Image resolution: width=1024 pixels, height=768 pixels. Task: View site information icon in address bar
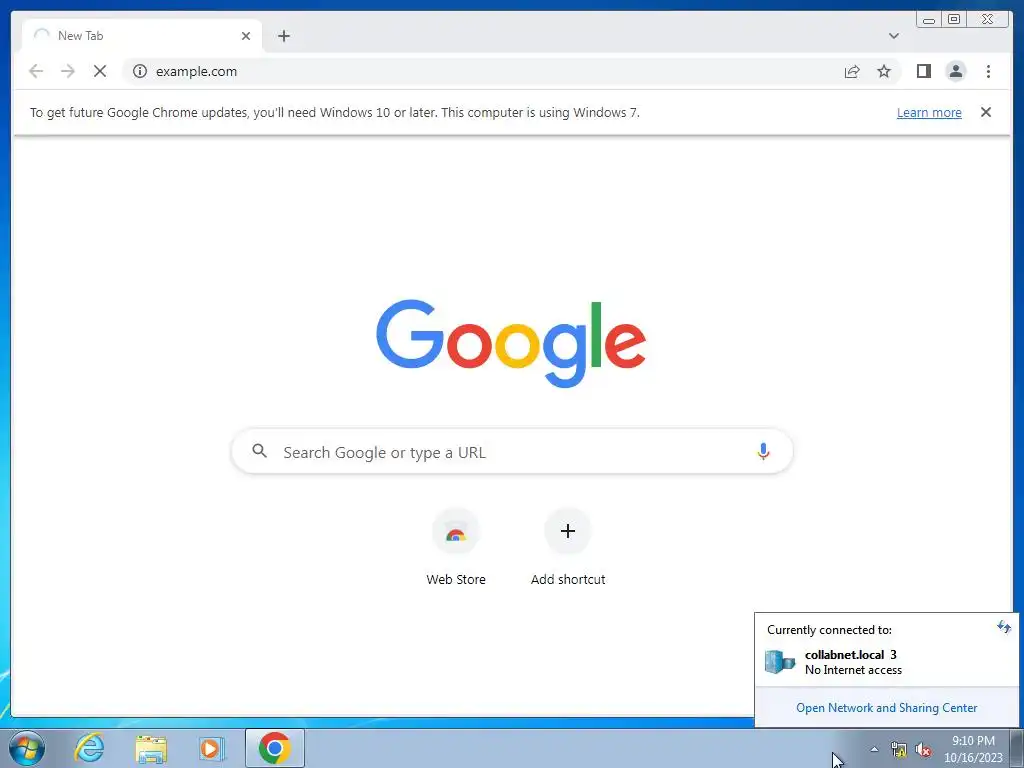click(x=140, y=71)
